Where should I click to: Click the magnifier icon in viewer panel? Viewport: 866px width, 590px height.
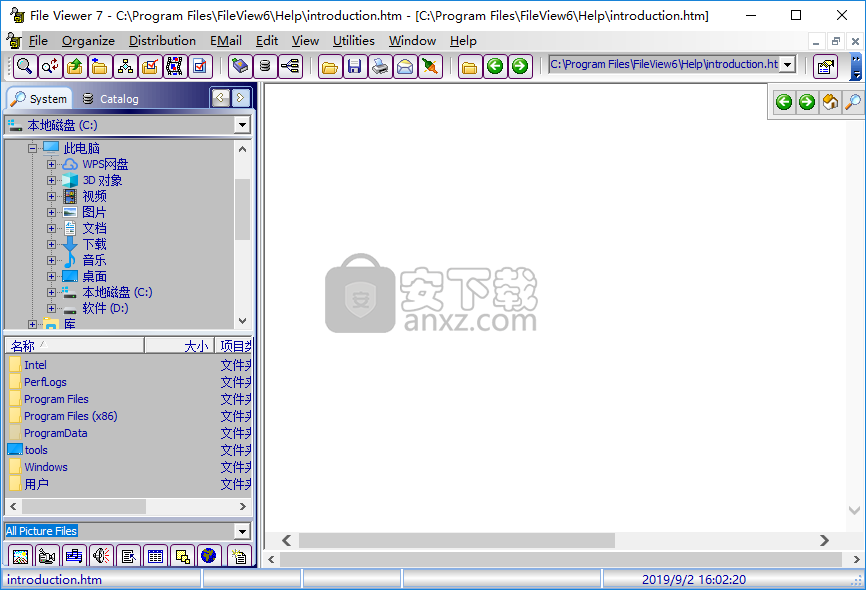853,102
